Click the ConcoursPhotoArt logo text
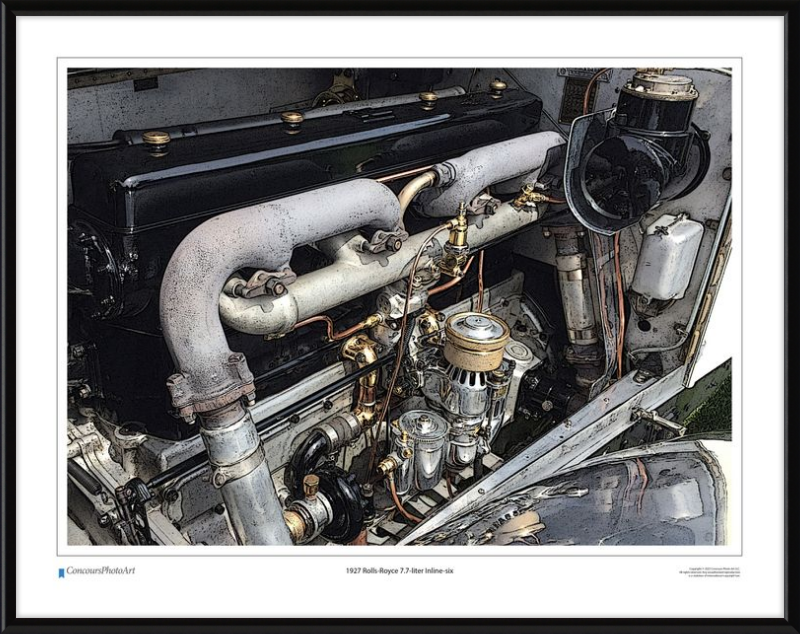This screenshot has width=800, height=634. coord(100,571)
